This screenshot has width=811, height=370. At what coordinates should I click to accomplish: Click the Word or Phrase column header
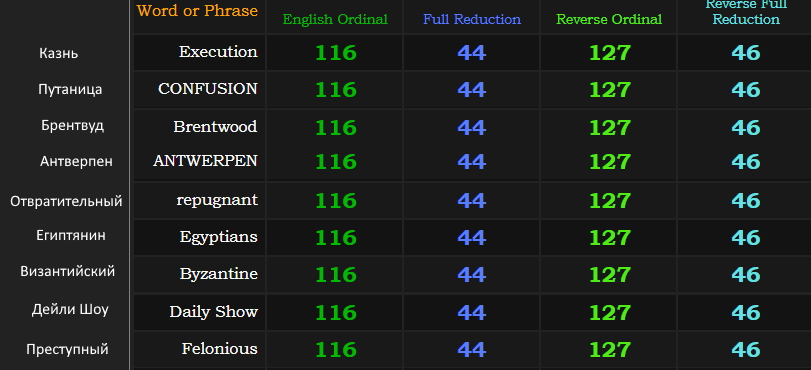click(197, 11)
